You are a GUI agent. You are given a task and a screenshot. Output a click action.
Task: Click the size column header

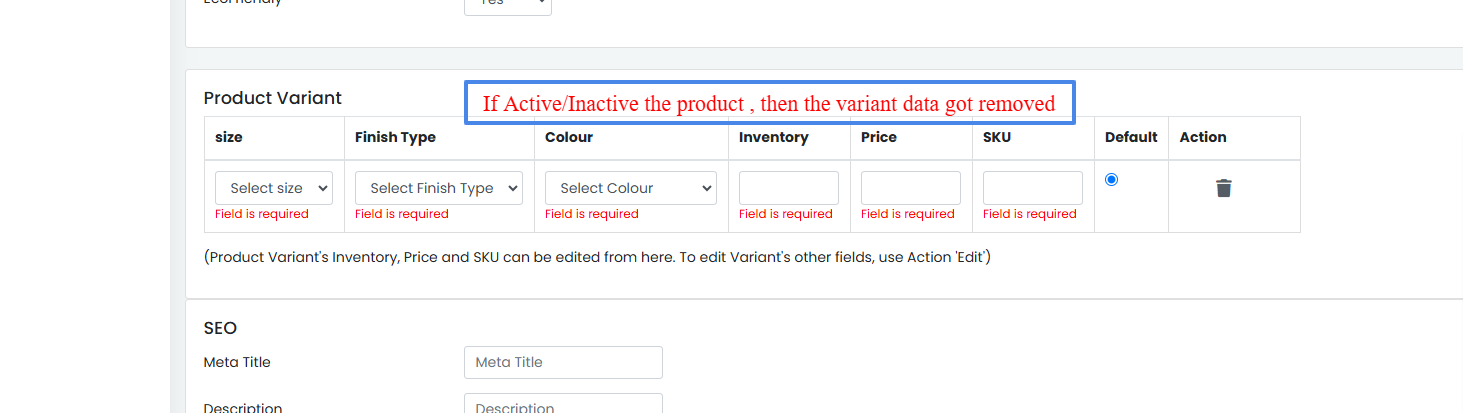tap(229, 137)
